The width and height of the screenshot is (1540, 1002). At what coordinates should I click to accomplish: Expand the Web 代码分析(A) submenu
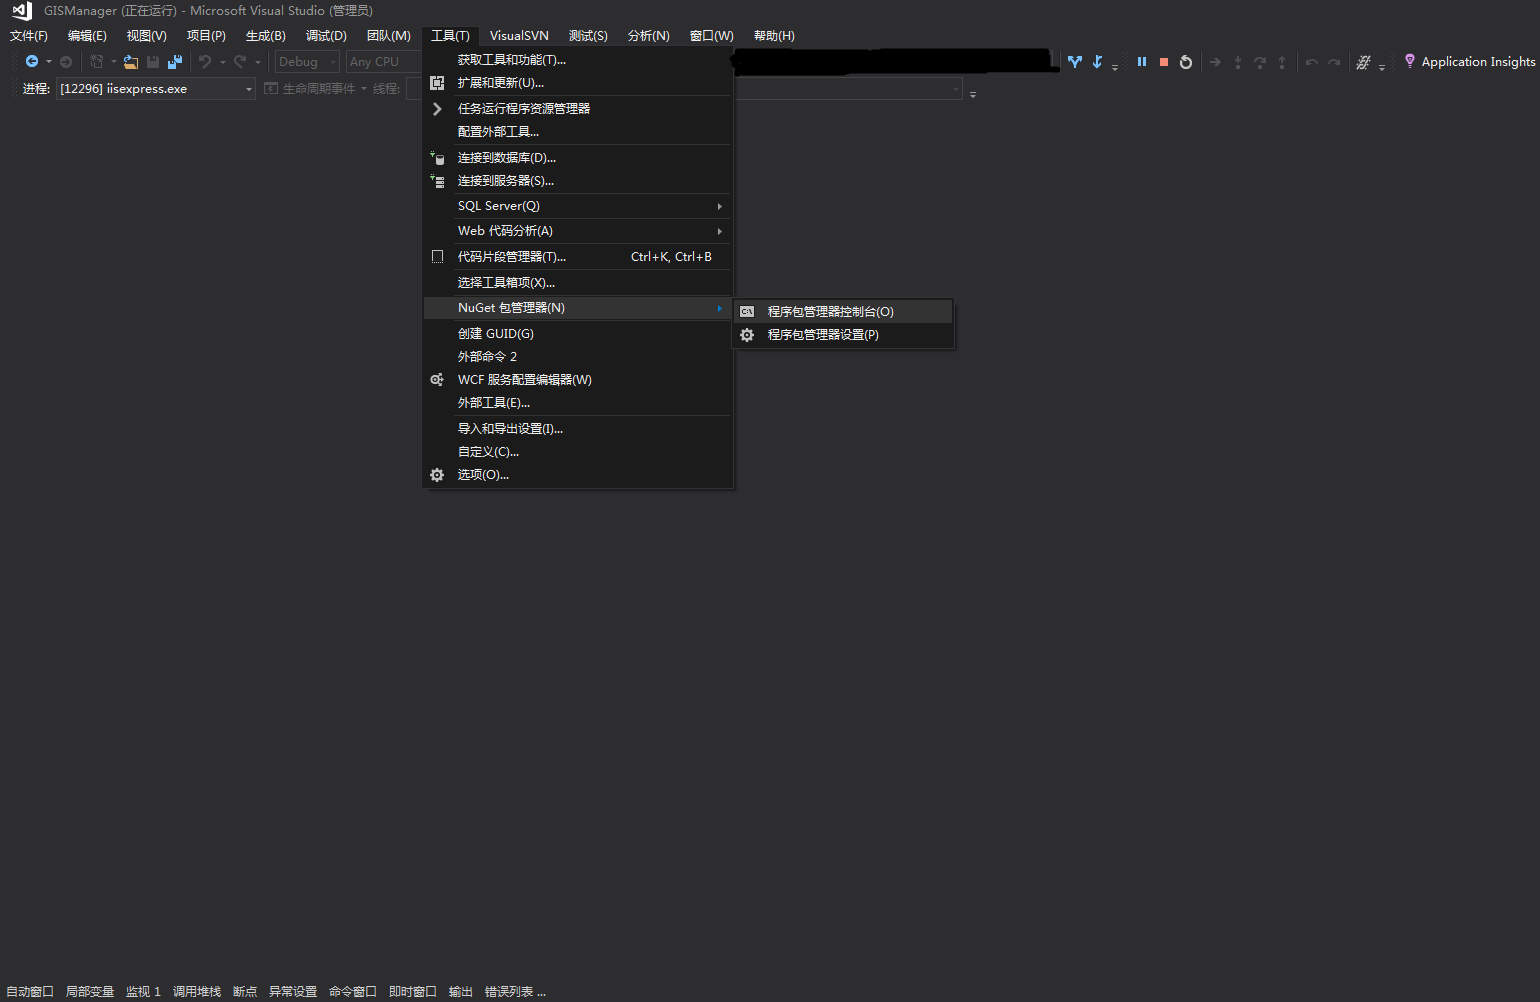(579, 231)
